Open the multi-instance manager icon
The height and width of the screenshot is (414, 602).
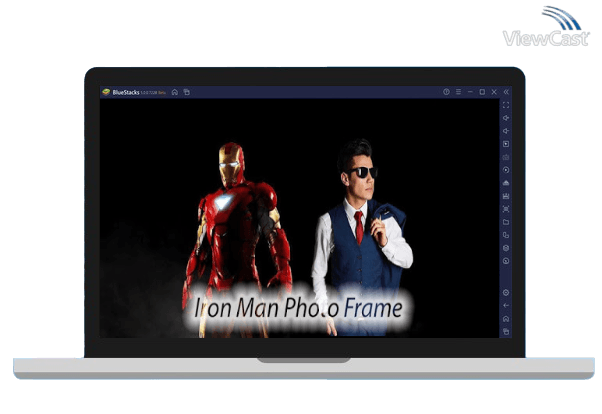click(506, 235)
